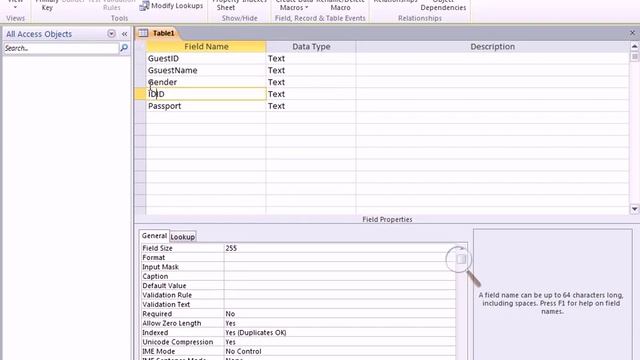
Task: Click the Data Type cell for GsuestName
Action: [311, 70]
